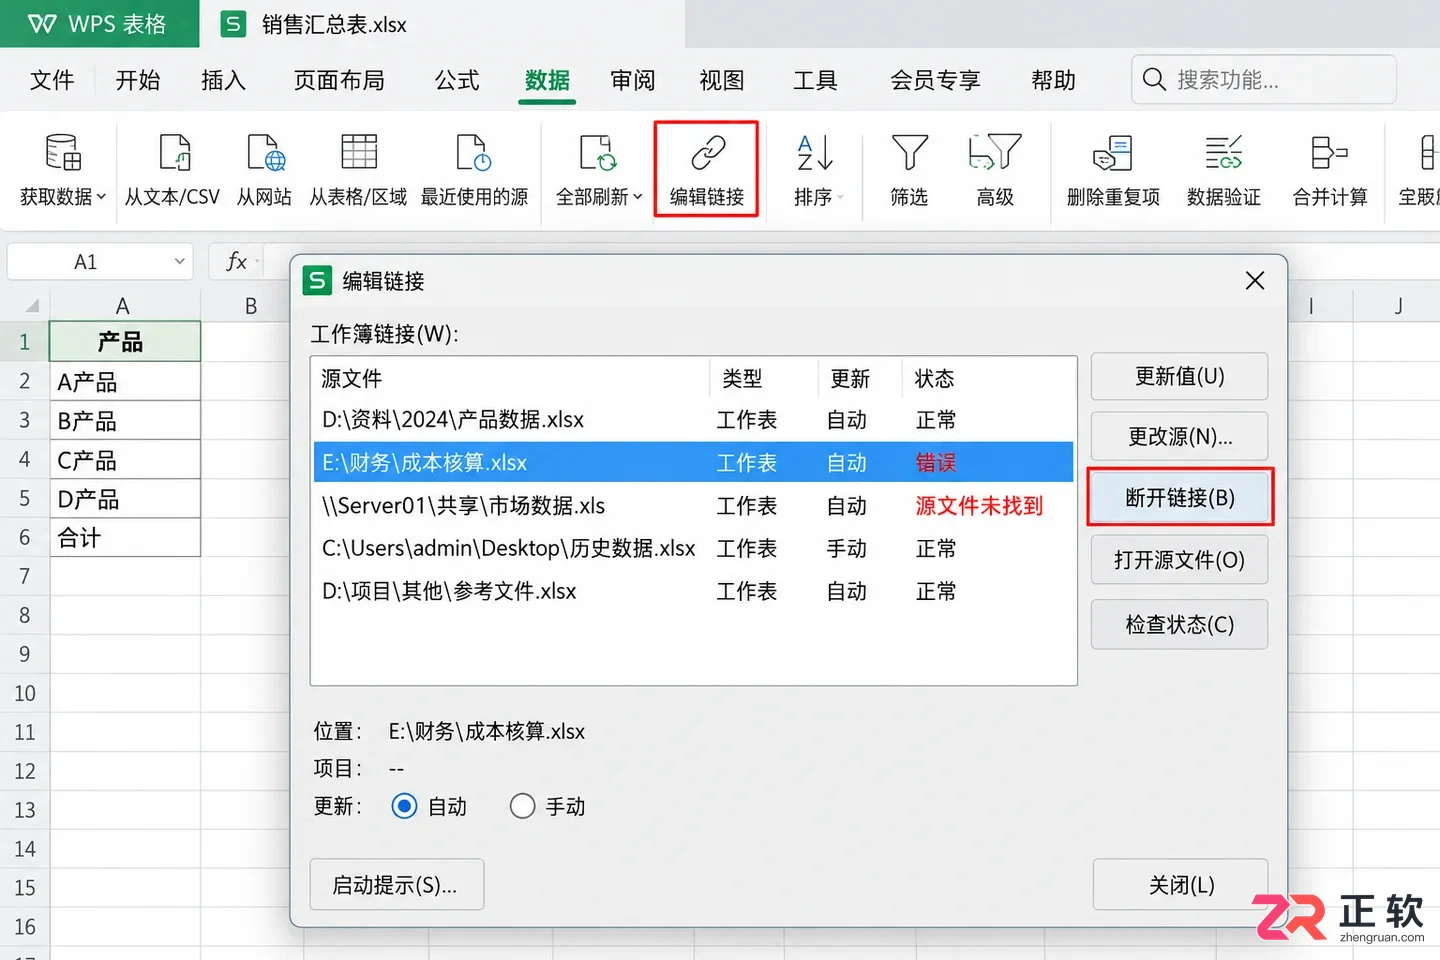Switch to the 会员专享 tab

(935, 80)
